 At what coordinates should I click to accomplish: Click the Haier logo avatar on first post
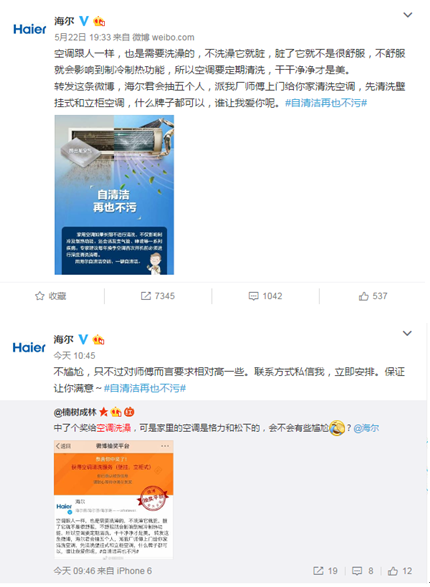tap(30, 29)
